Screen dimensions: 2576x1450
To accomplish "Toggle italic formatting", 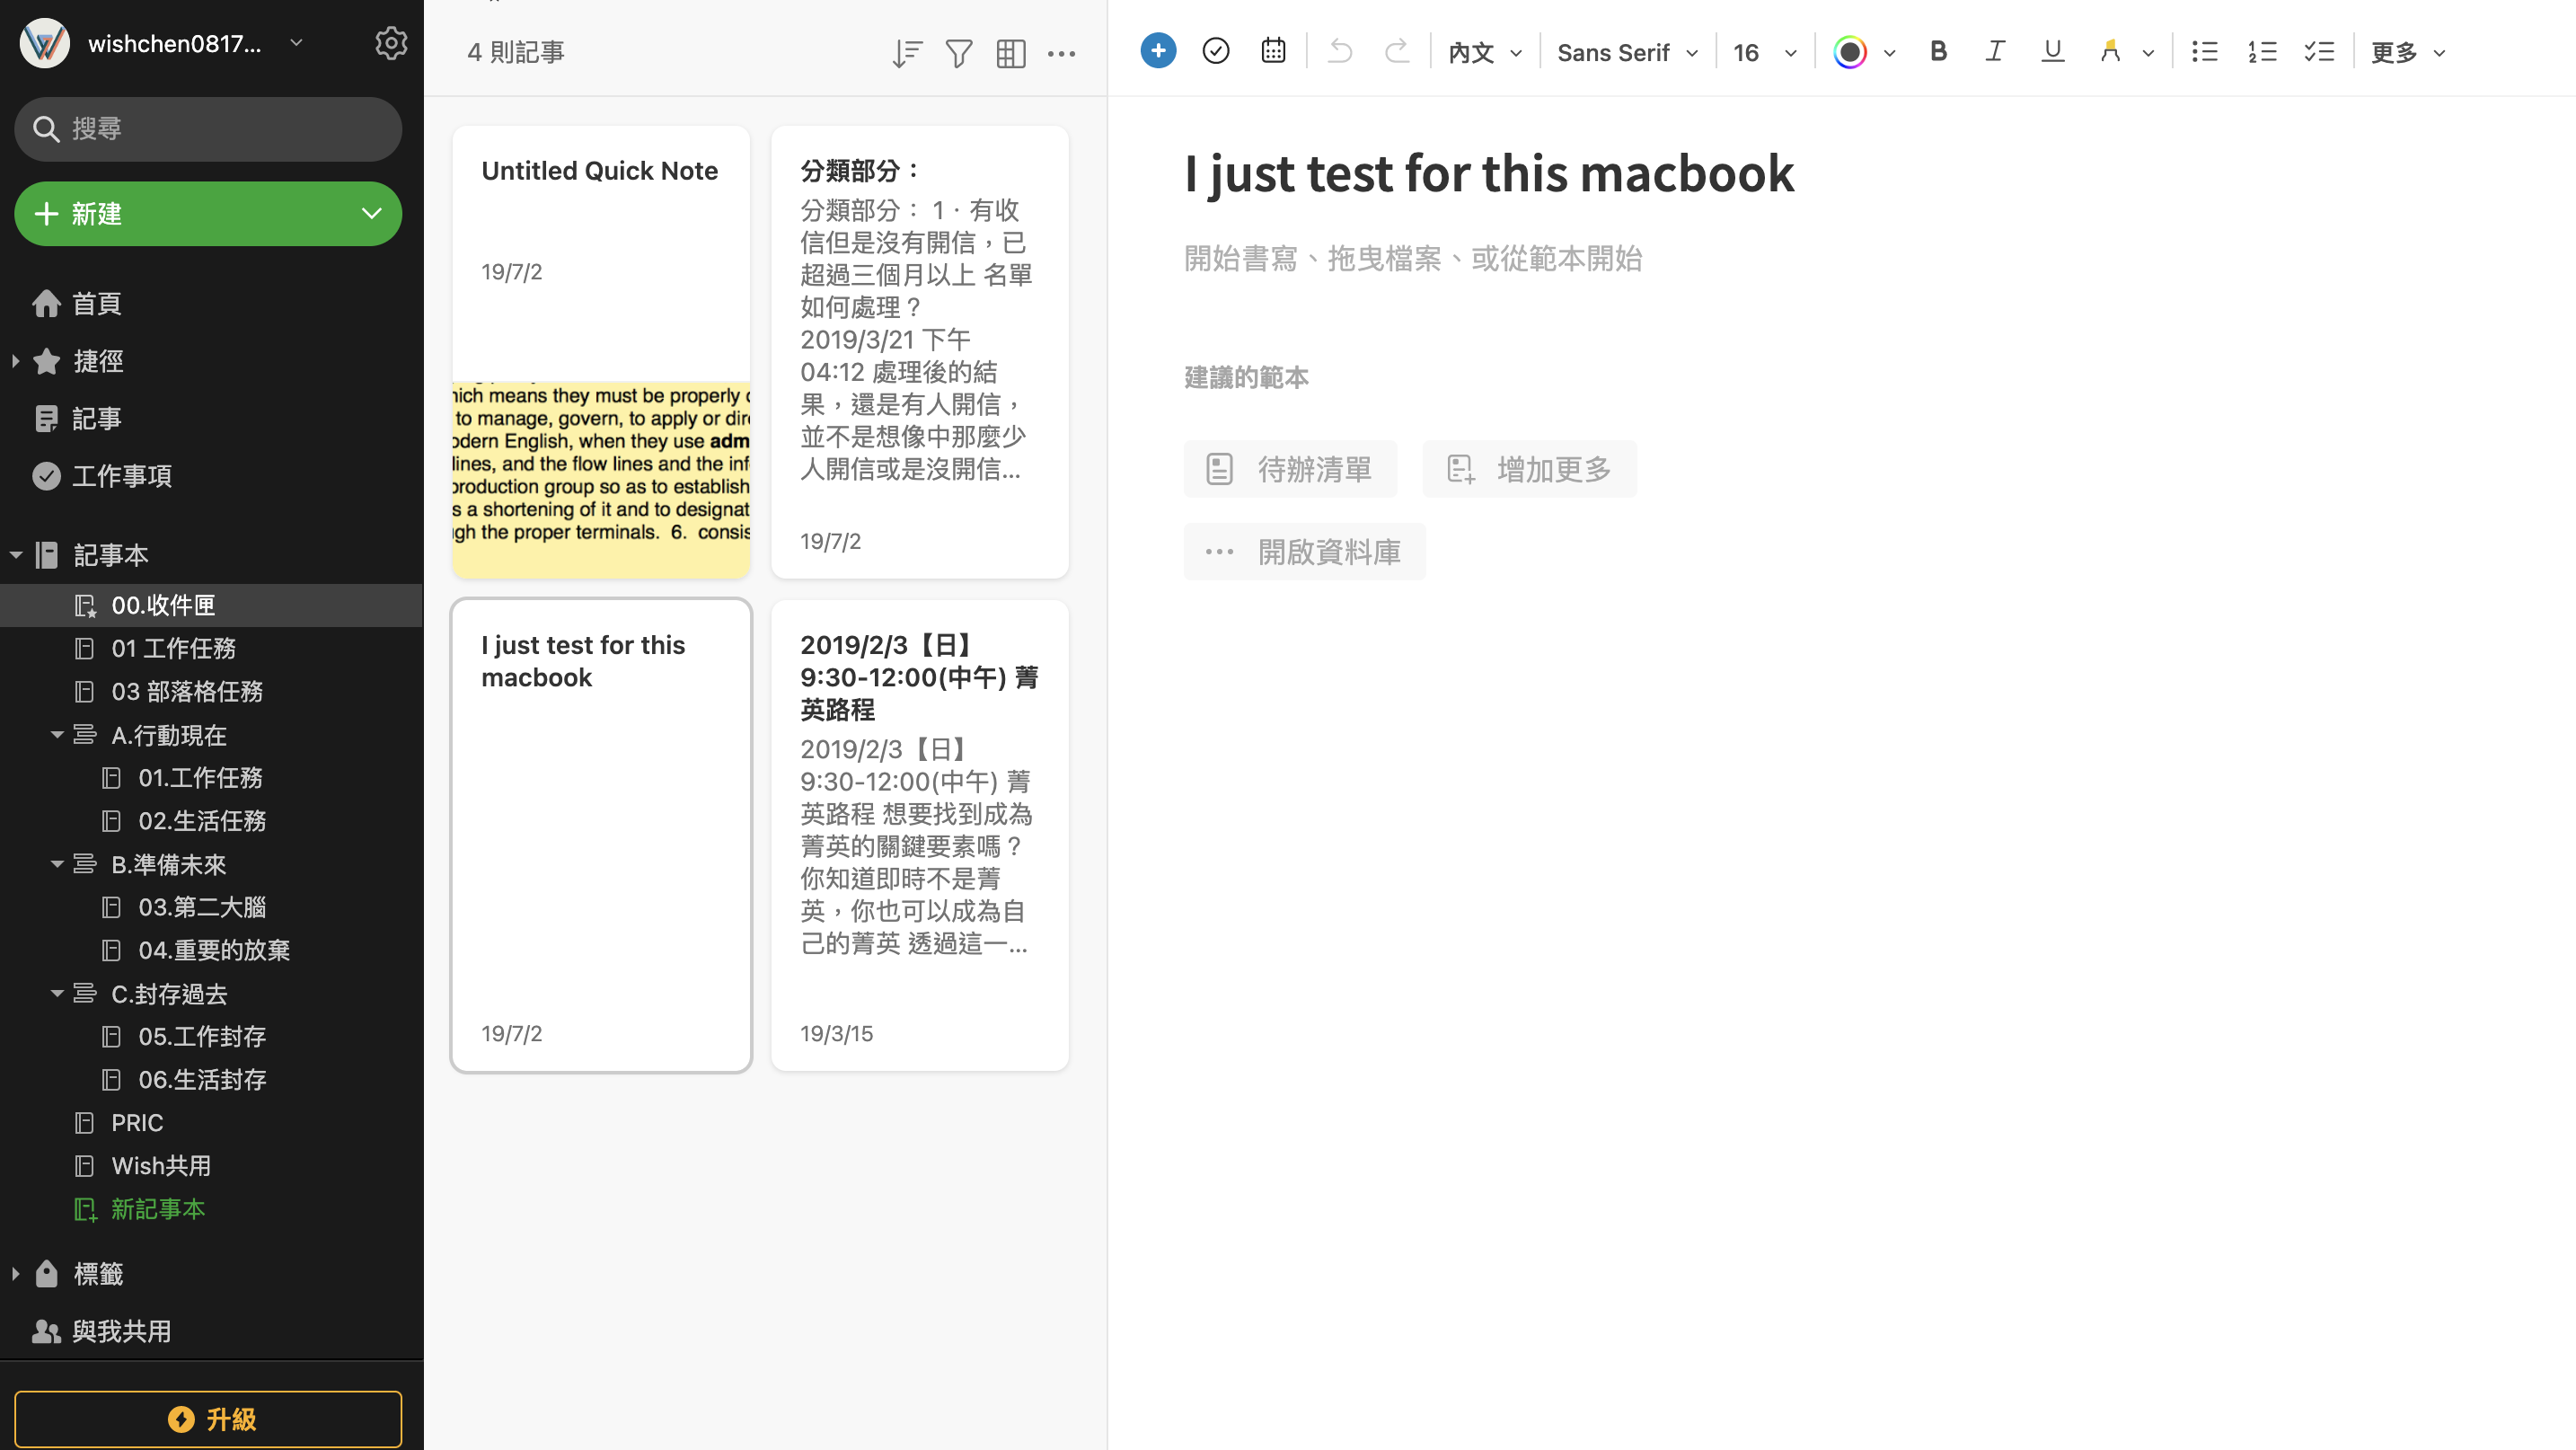I will coord(1995,52).
